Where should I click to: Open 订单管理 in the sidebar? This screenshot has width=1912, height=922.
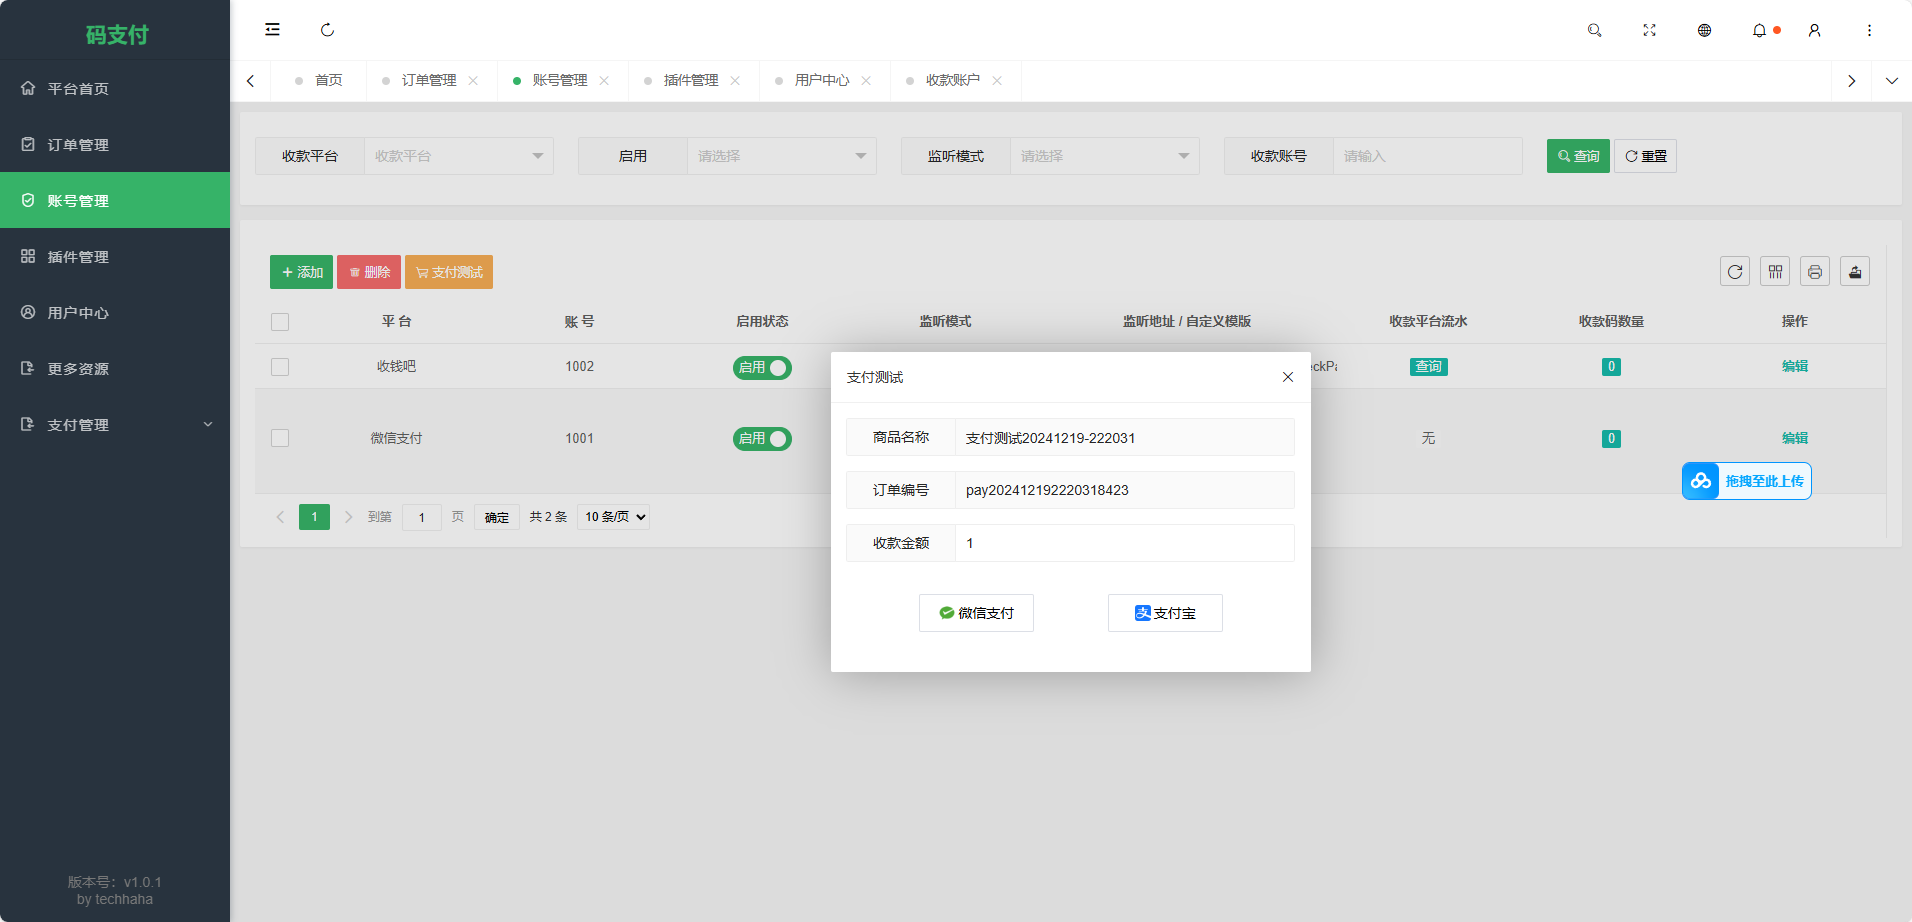click(x=115, y=144)
